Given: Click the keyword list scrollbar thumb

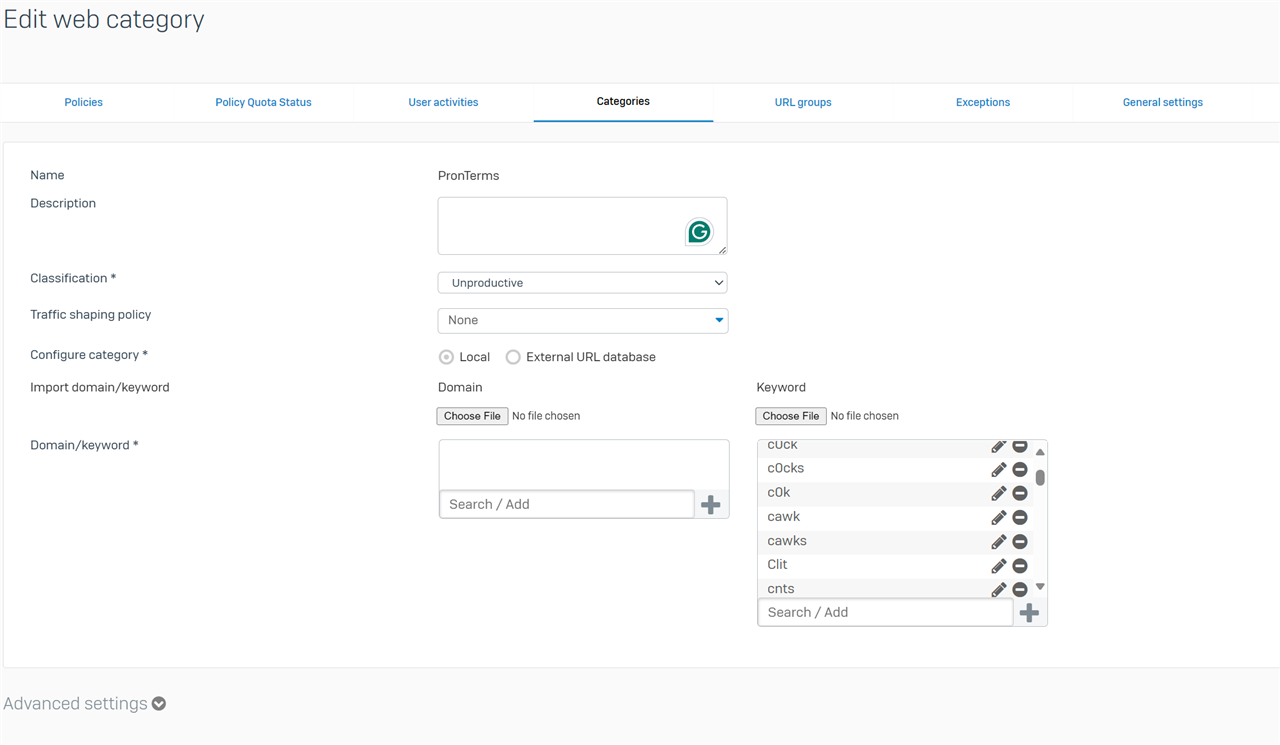Looking at the screenshot, I should (1040, 478).
